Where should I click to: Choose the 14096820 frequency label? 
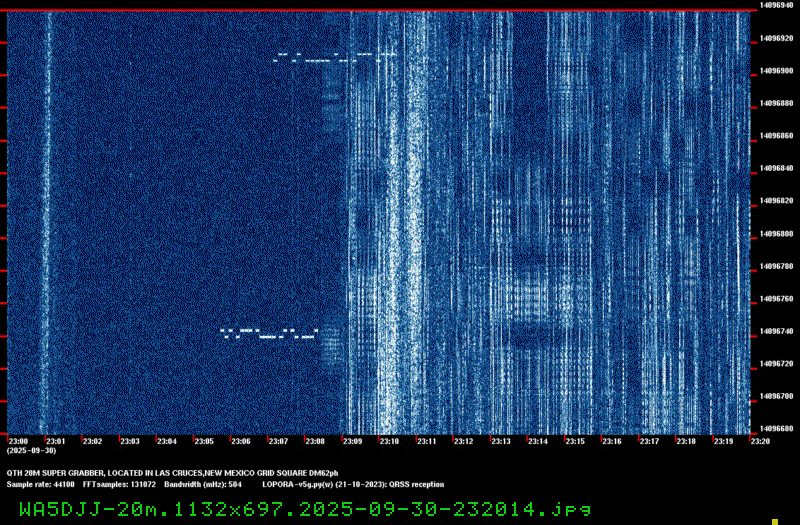tap(776, 201)
